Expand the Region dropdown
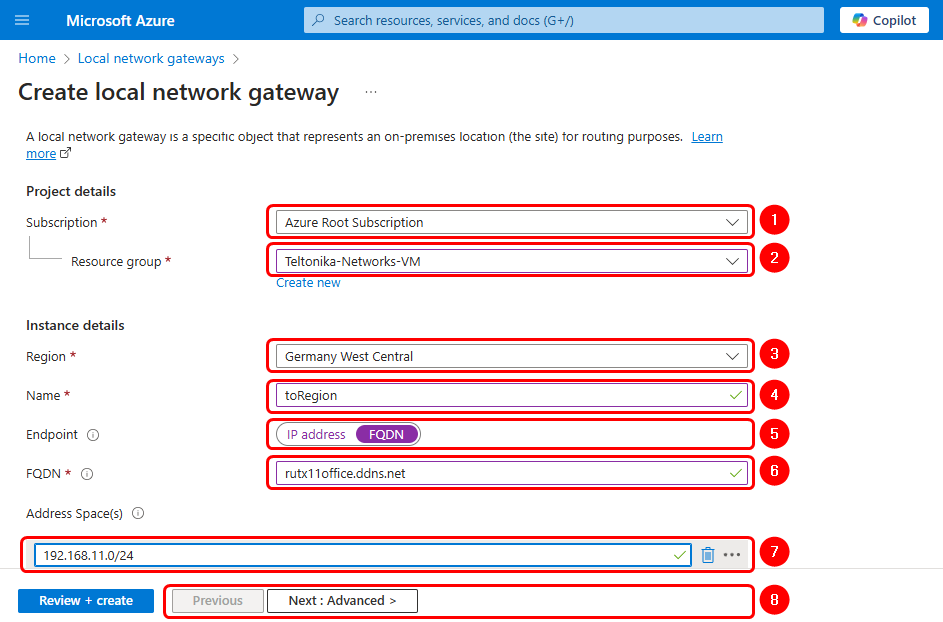The width and height of the screenshot is (943, 622). 511,356
